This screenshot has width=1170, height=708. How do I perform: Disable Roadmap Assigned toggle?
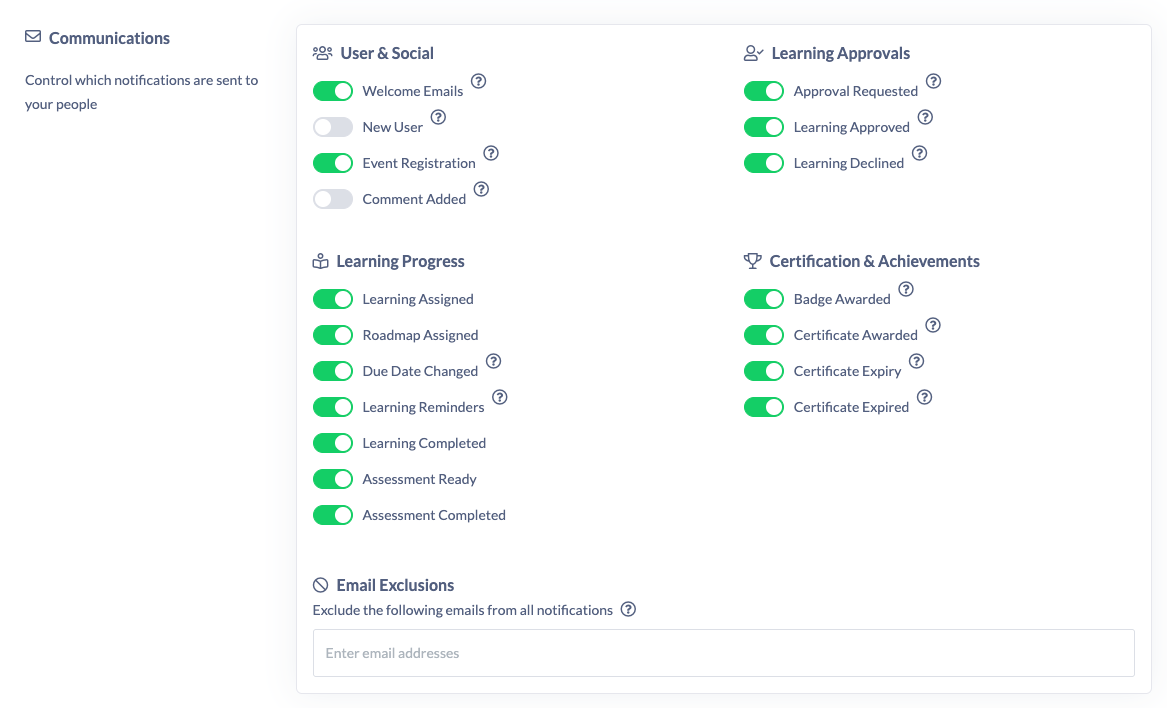tap(333, 335)
